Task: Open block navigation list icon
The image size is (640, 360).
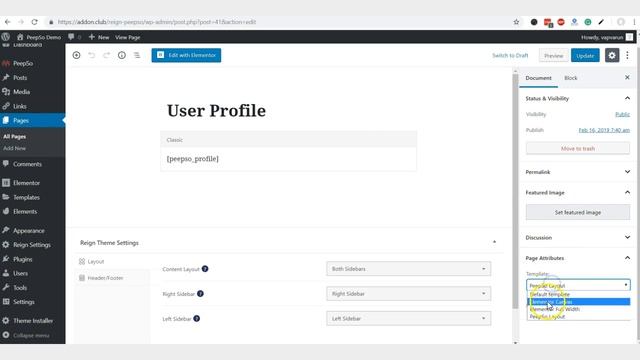Action: [137, 55]
